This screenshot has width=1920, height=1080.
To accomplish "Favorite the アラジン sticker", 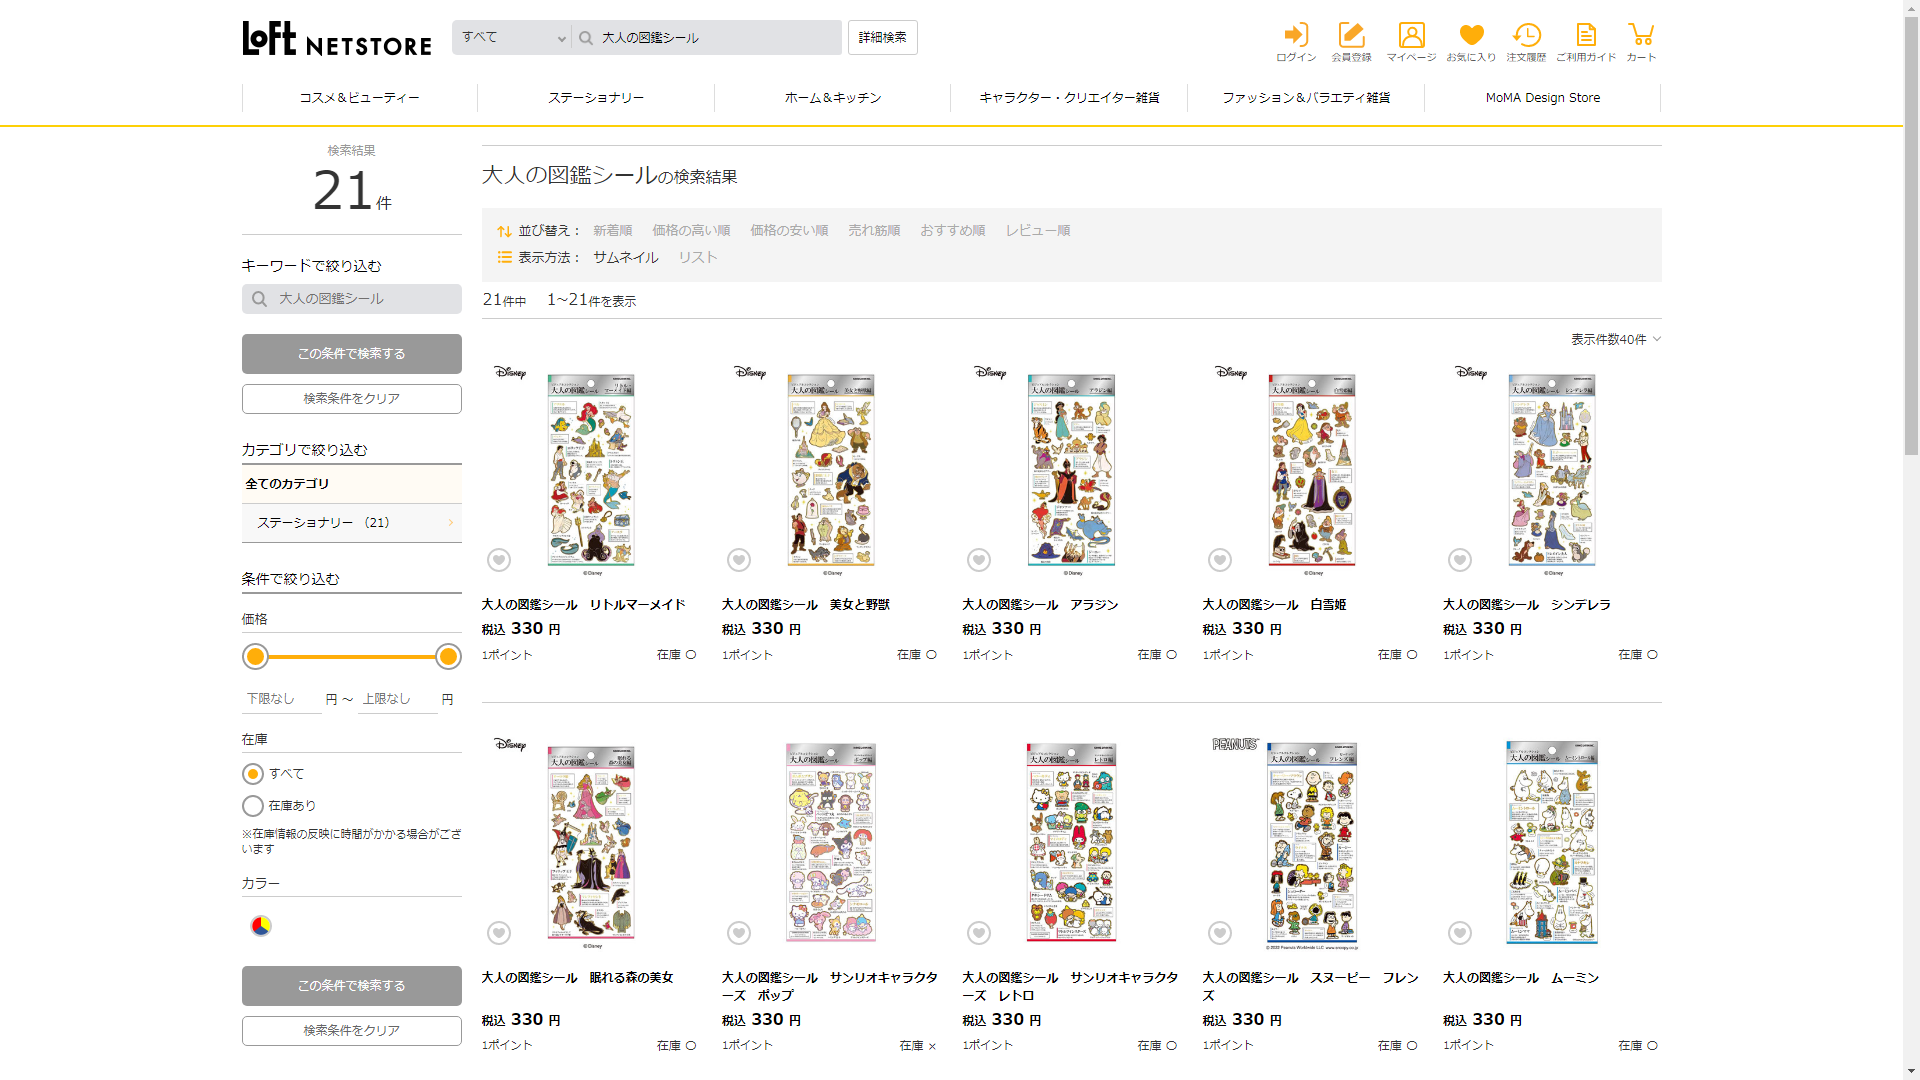I will coord(979,560).
